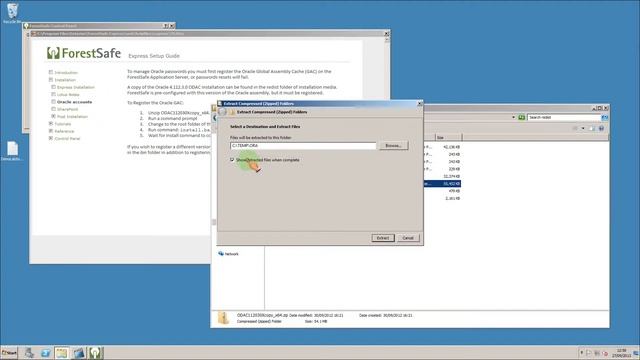Screen dimensions: 640x360
Task: Open Server Manager from the taskbar
Action: click(29, 353)
